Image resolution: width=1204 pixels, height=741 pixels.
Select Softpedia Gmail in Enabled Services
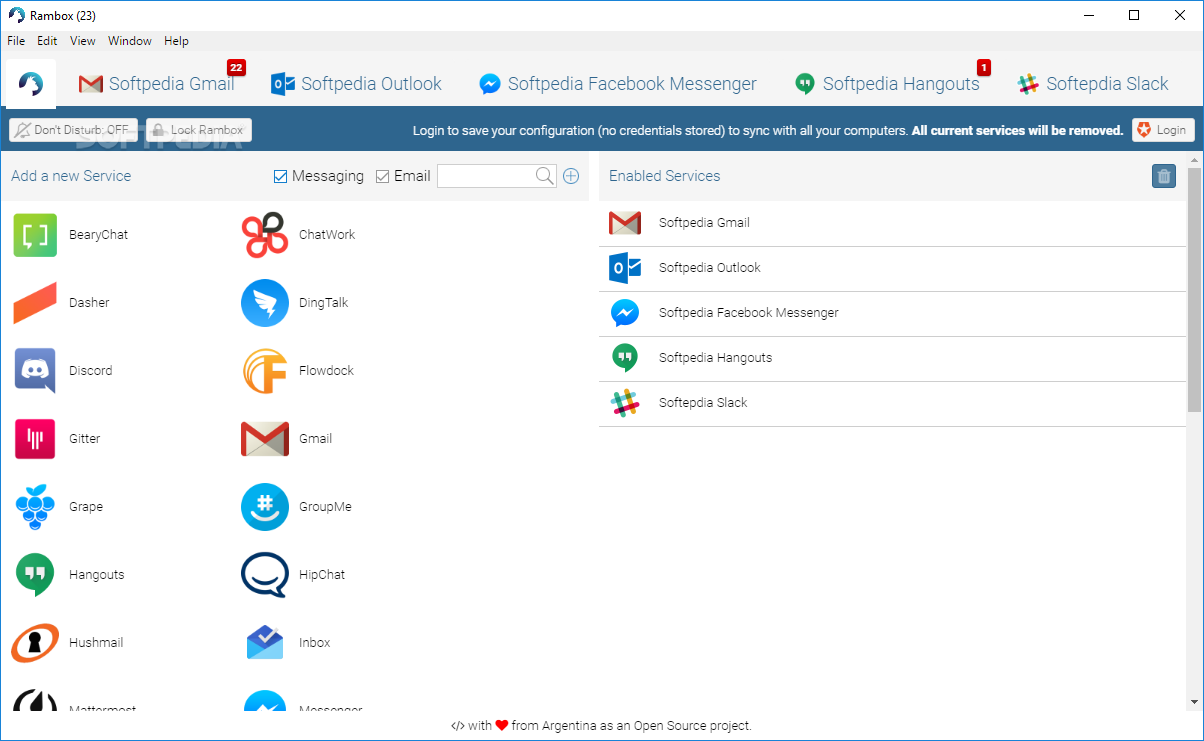coord(892,223)
